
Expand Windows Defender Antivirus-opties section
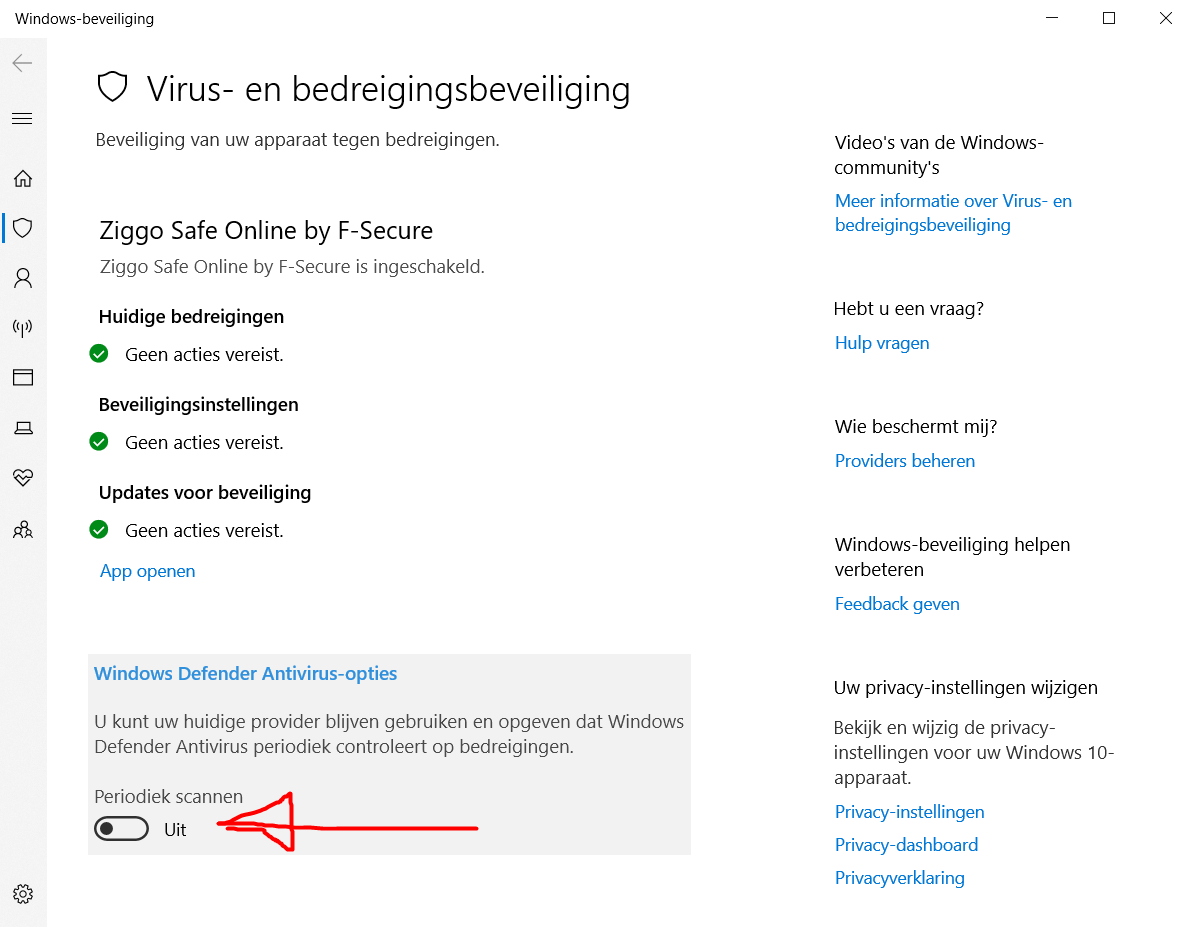(245, 674)
